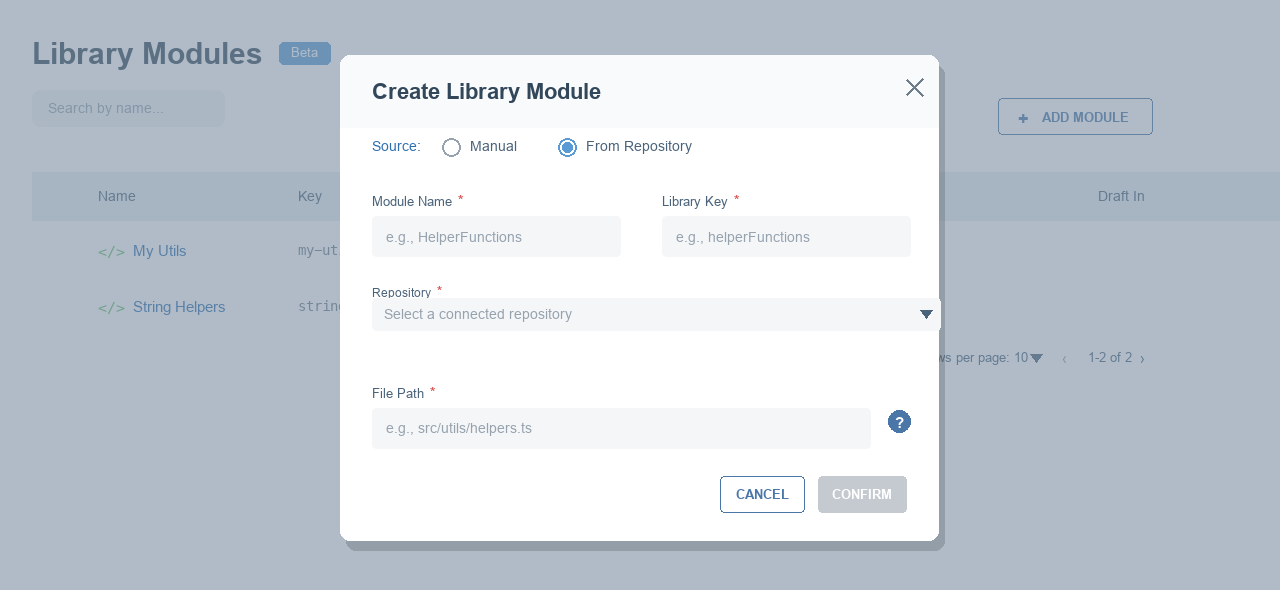
Task: Go to the next results page arrow
Action: pyautogui.click(x=1142, y=358)
